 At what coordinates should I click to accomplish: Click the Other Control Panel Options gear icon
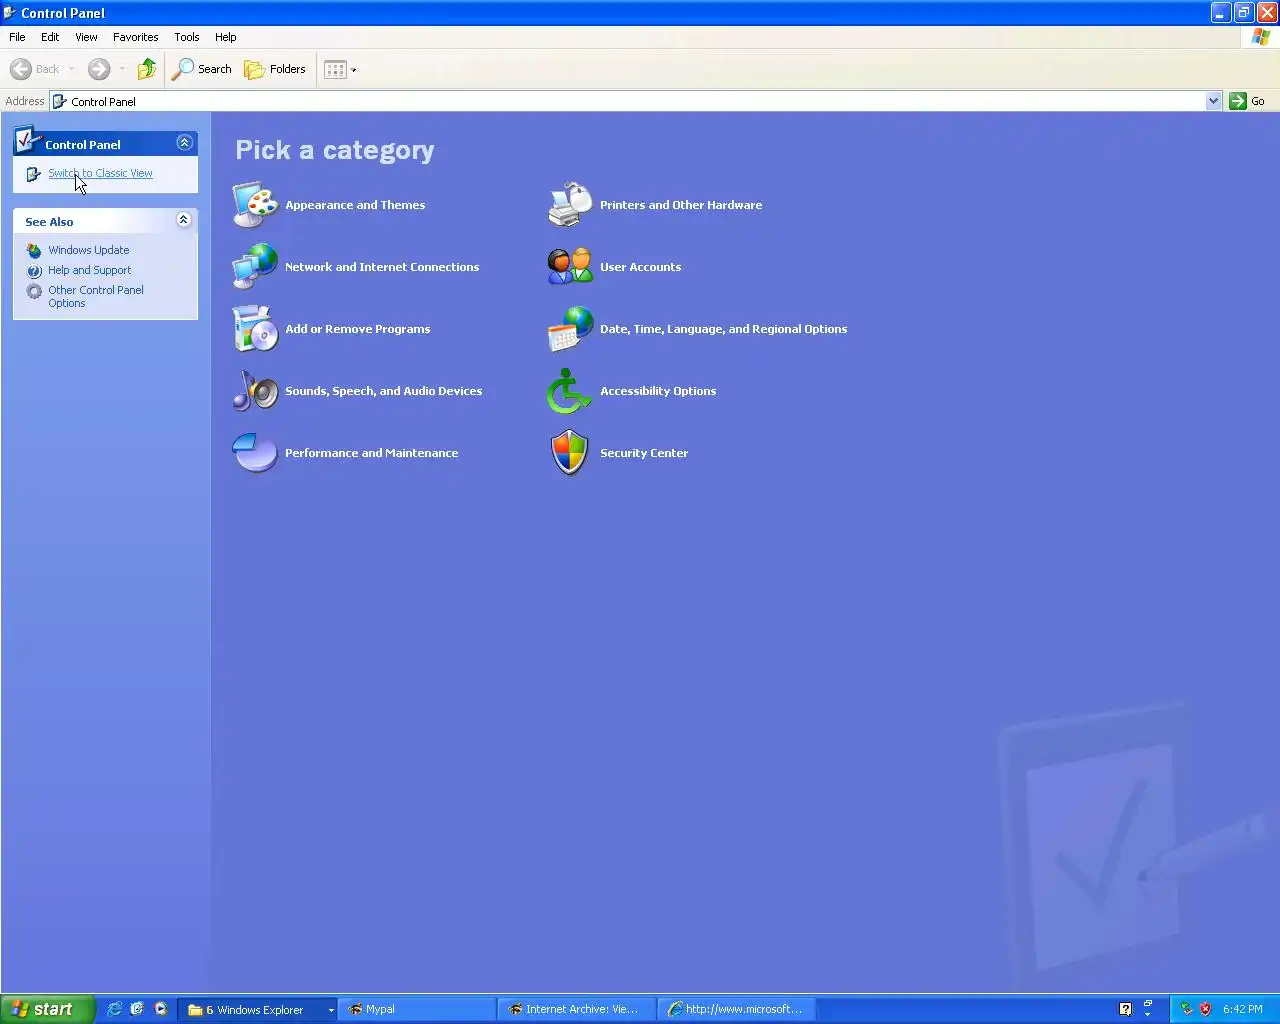34,291
